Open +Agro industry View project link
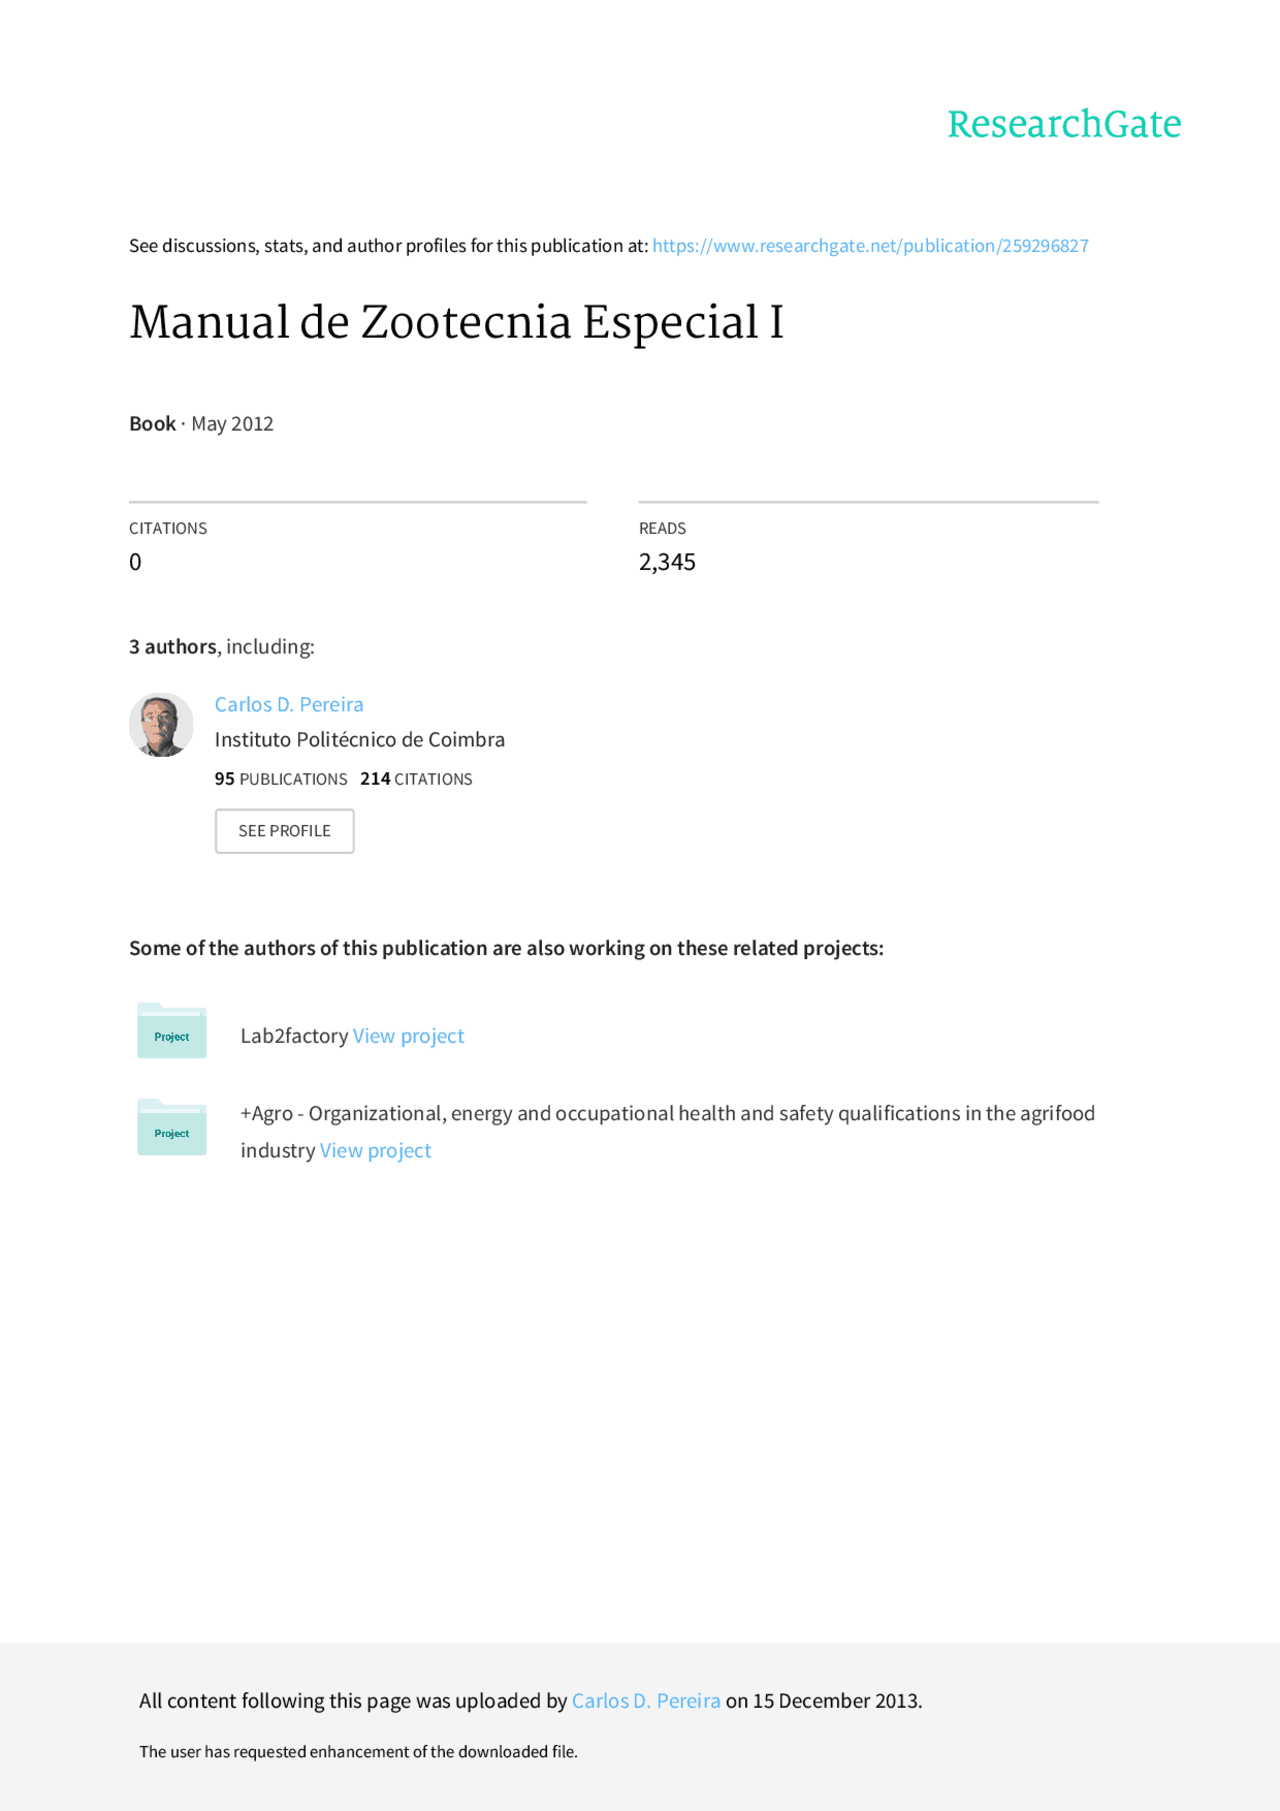The image size is (1280, 1811). (375, 1151)
